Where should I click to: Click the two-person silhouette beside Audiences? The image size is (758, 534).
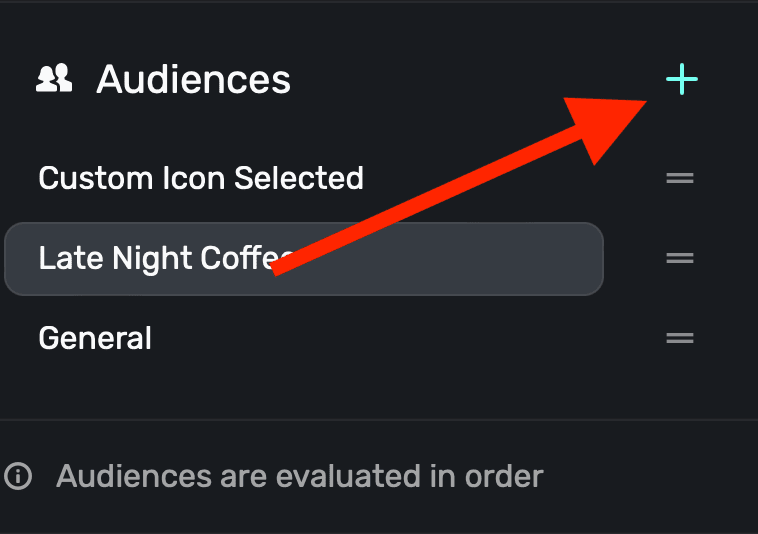54,78
